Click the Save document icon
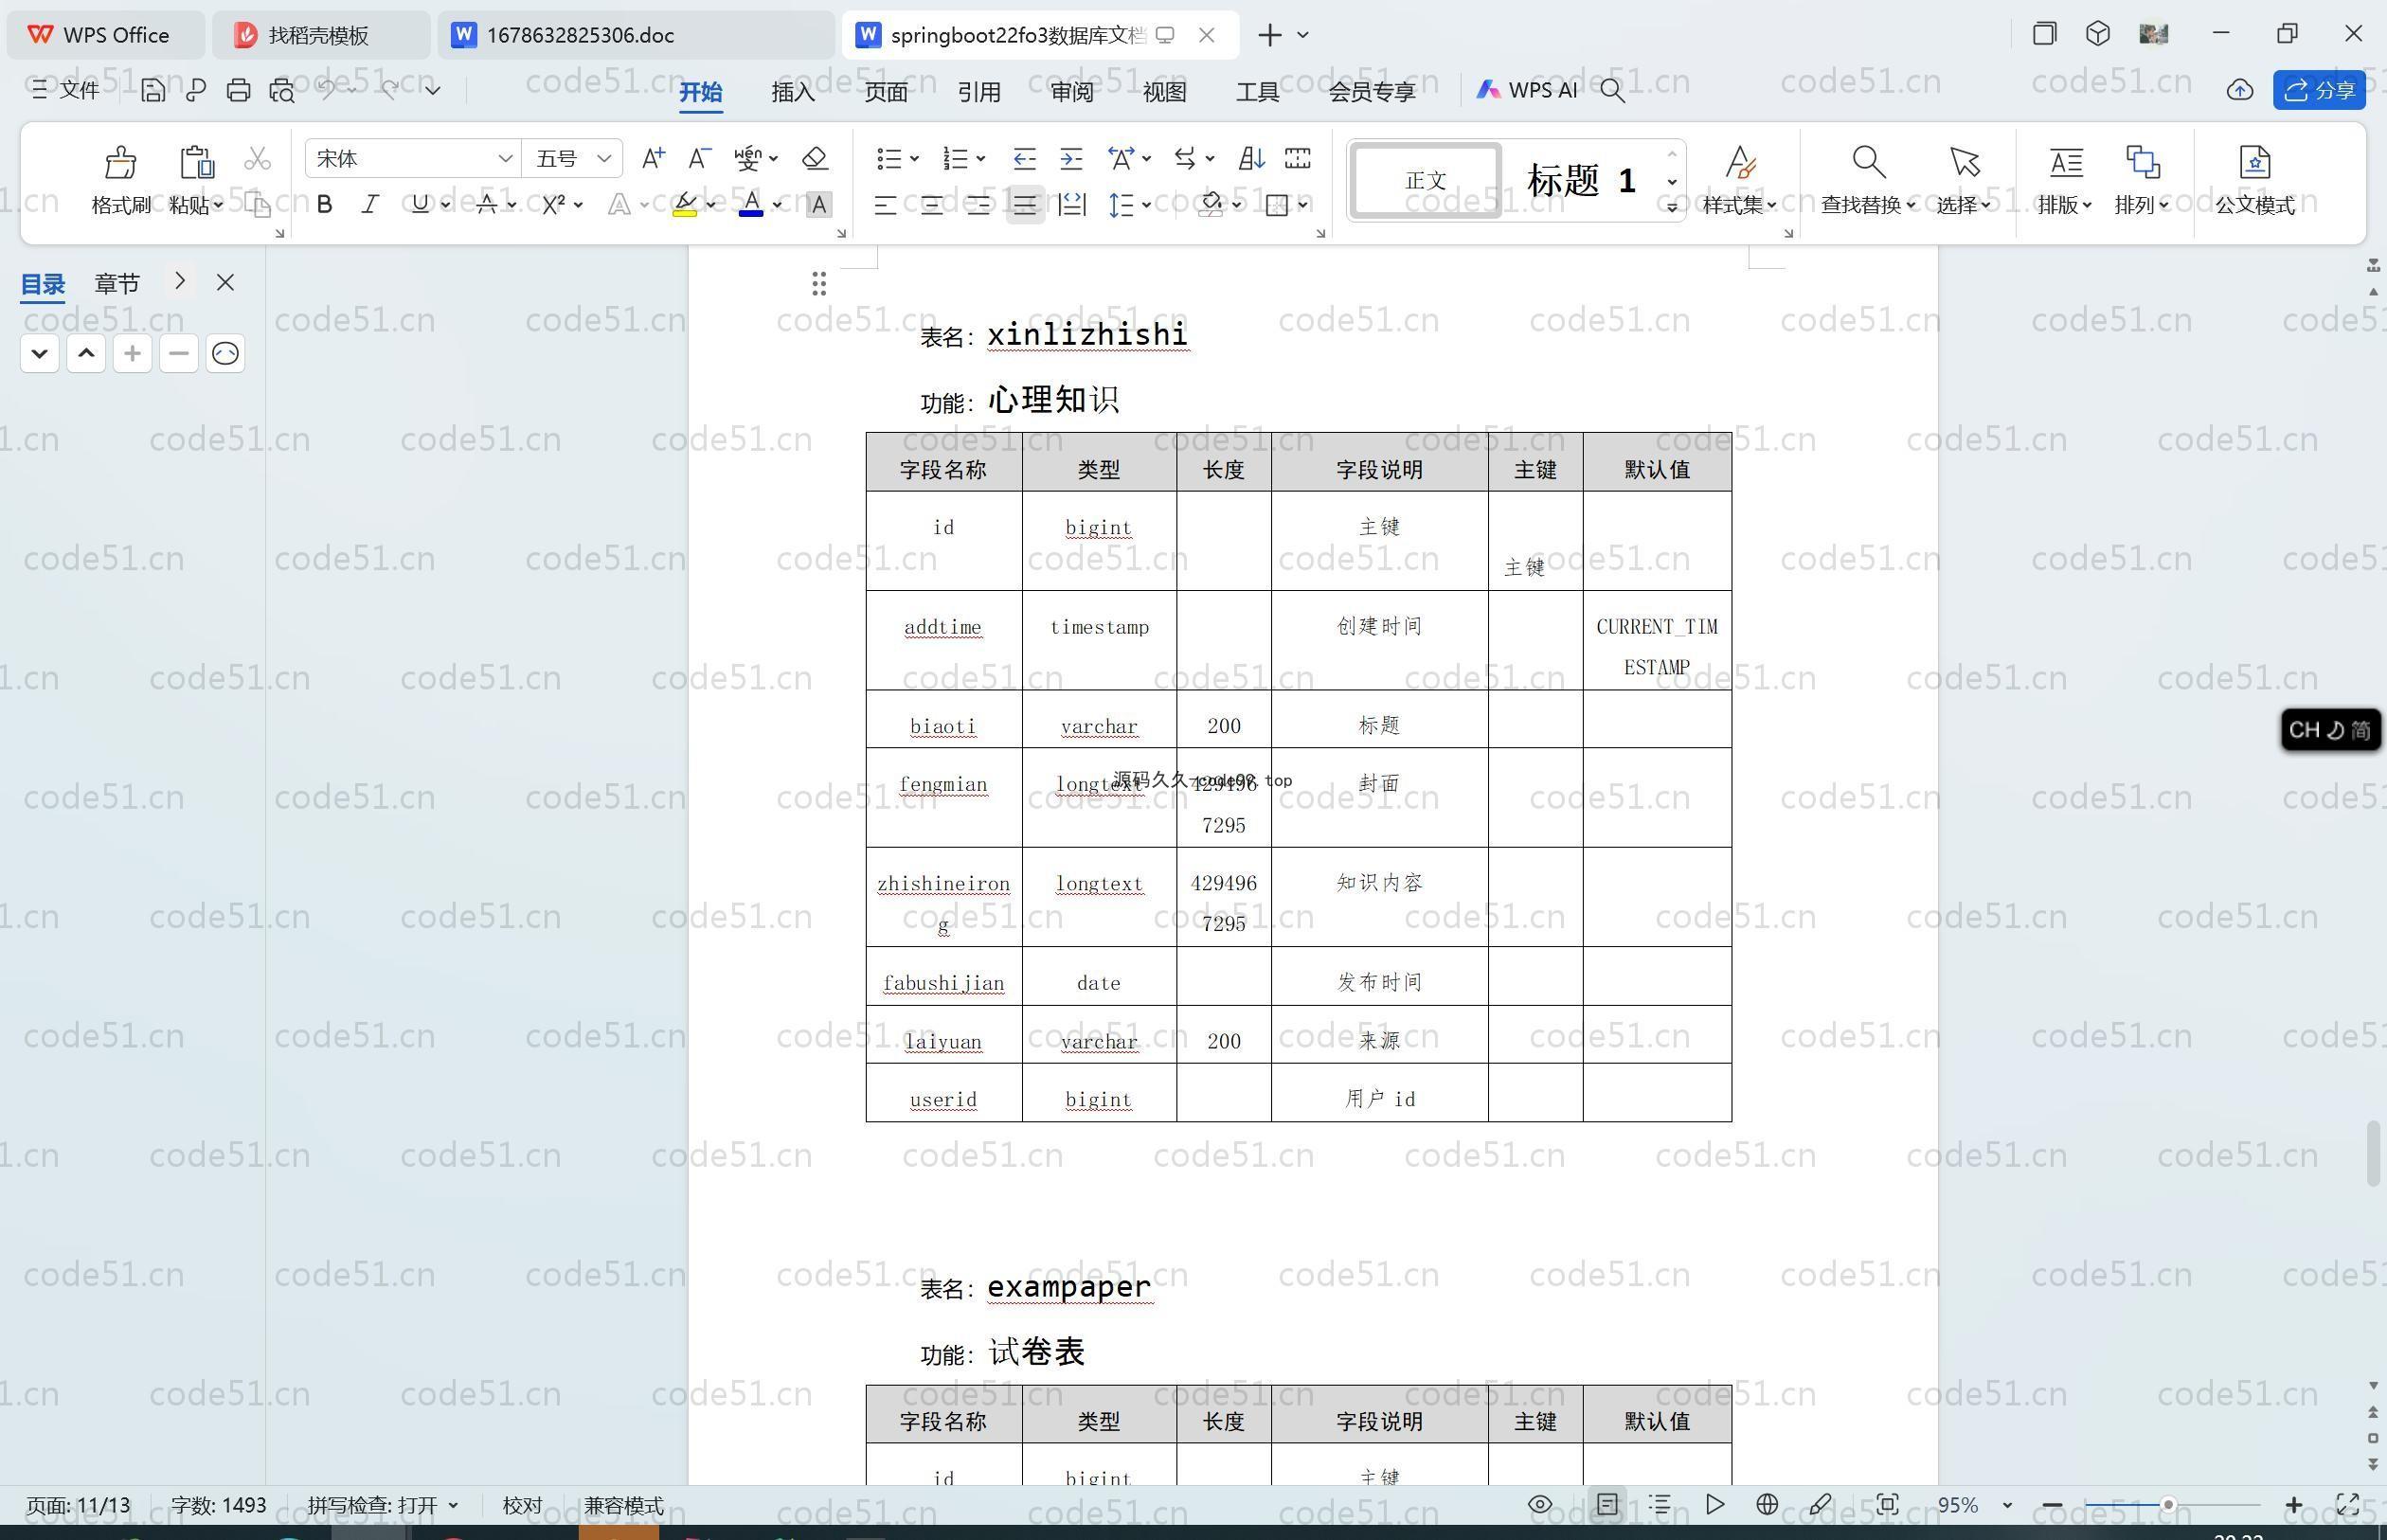Viewport: 2387px width, 1540px height. point(152,90)
